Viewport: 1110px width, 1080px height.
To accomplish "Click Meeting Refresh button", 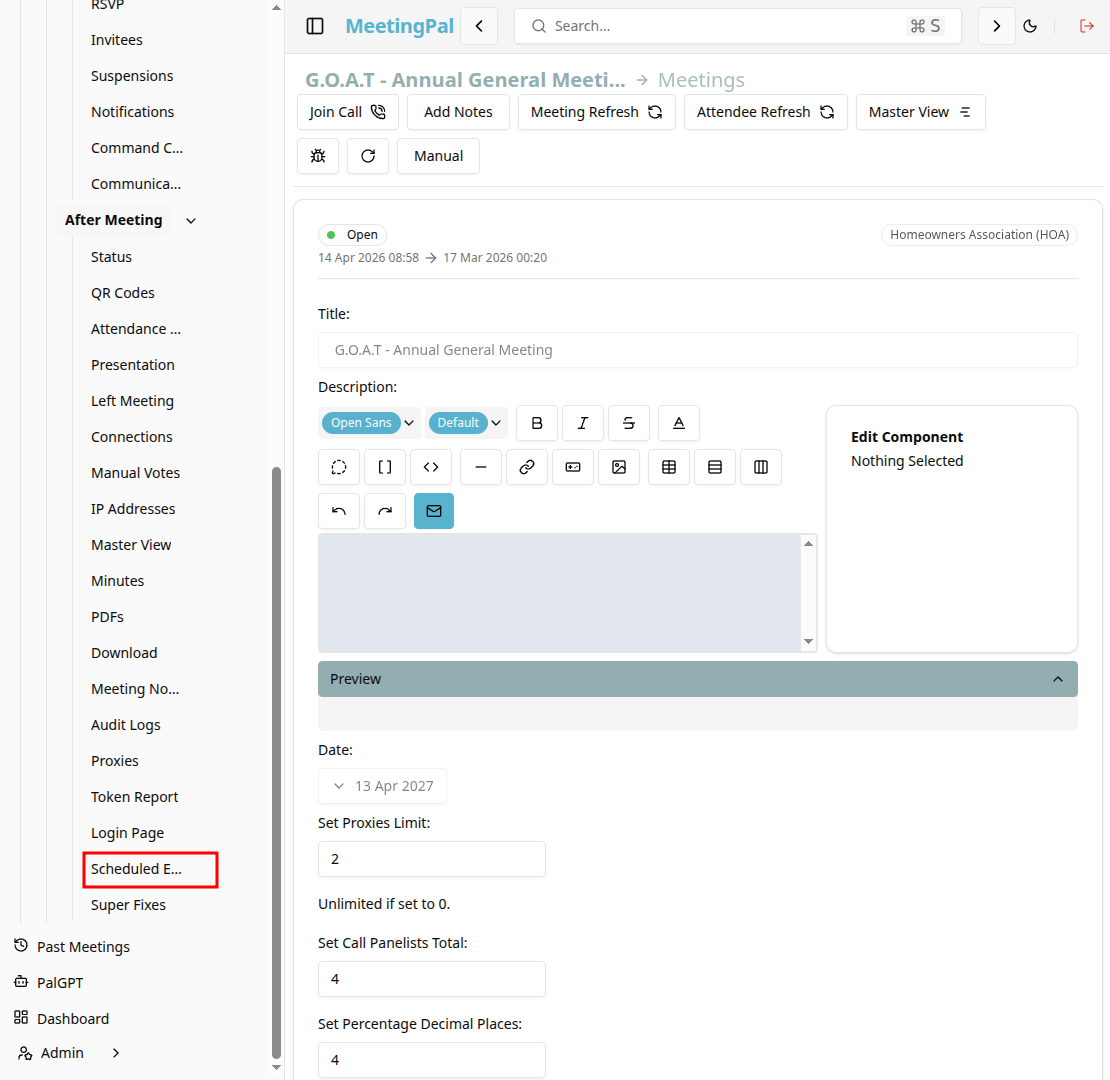I will pos(597,112).
